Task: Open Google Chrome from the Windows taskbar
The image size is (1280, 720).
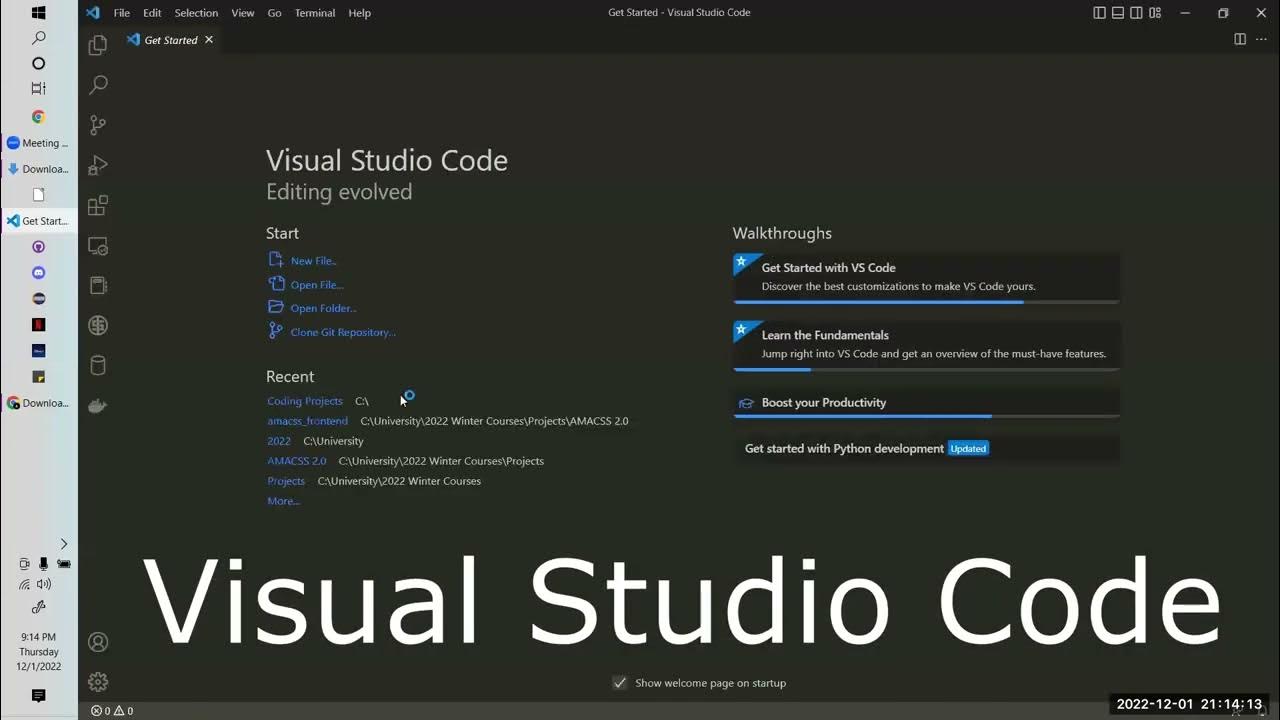Action: tap(38, 117)
